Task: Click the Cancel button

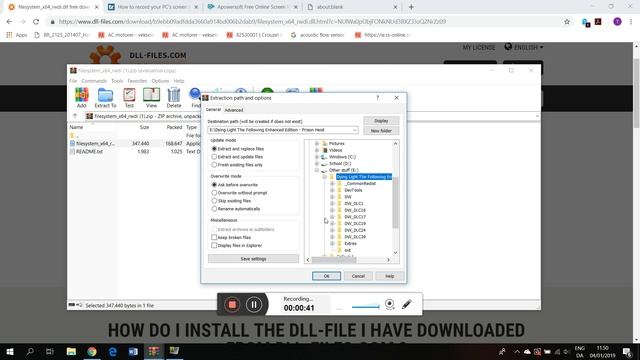Action: pyautogui.click(x=358, y=276)
